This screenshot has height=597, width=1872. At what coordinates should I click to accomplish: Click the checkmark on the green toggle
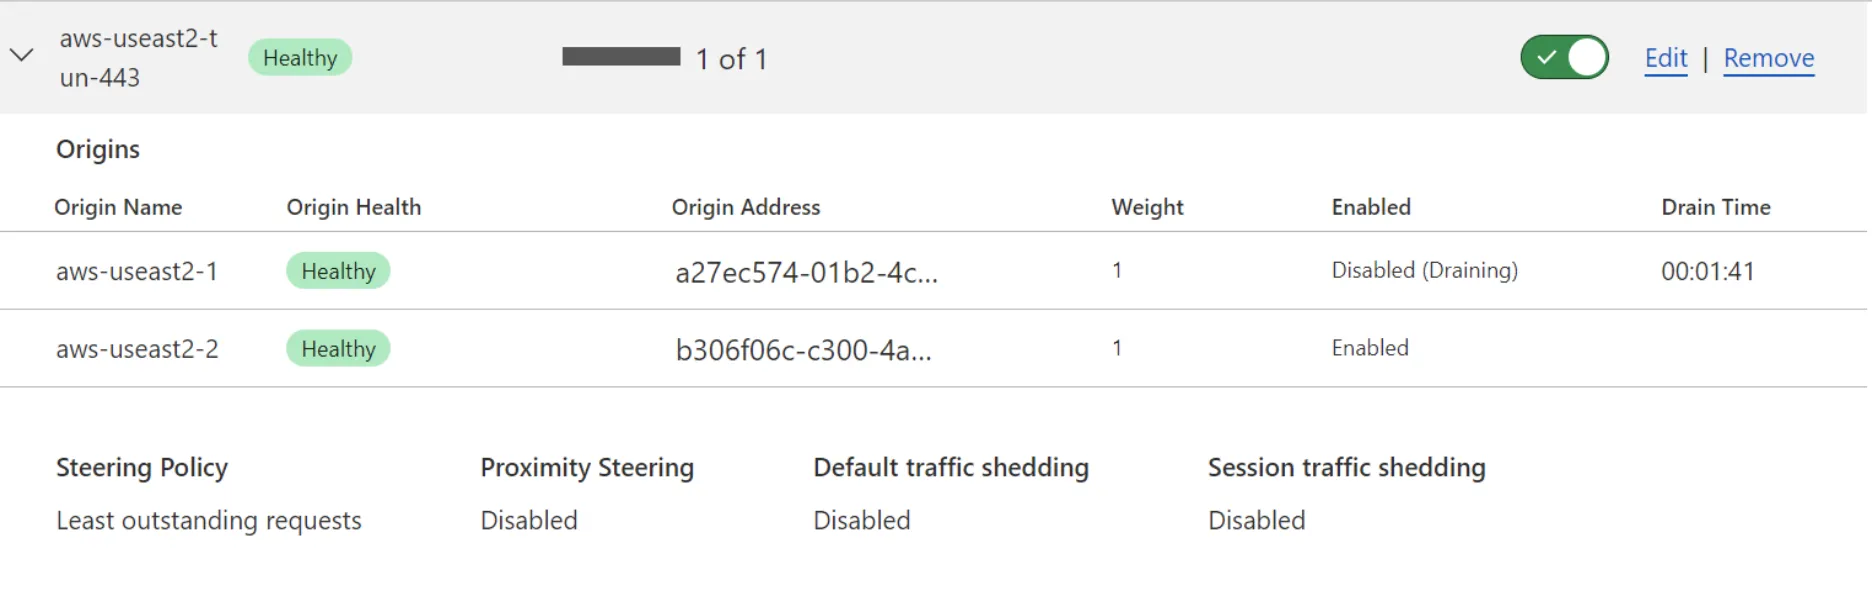[x=1547, y=57]
